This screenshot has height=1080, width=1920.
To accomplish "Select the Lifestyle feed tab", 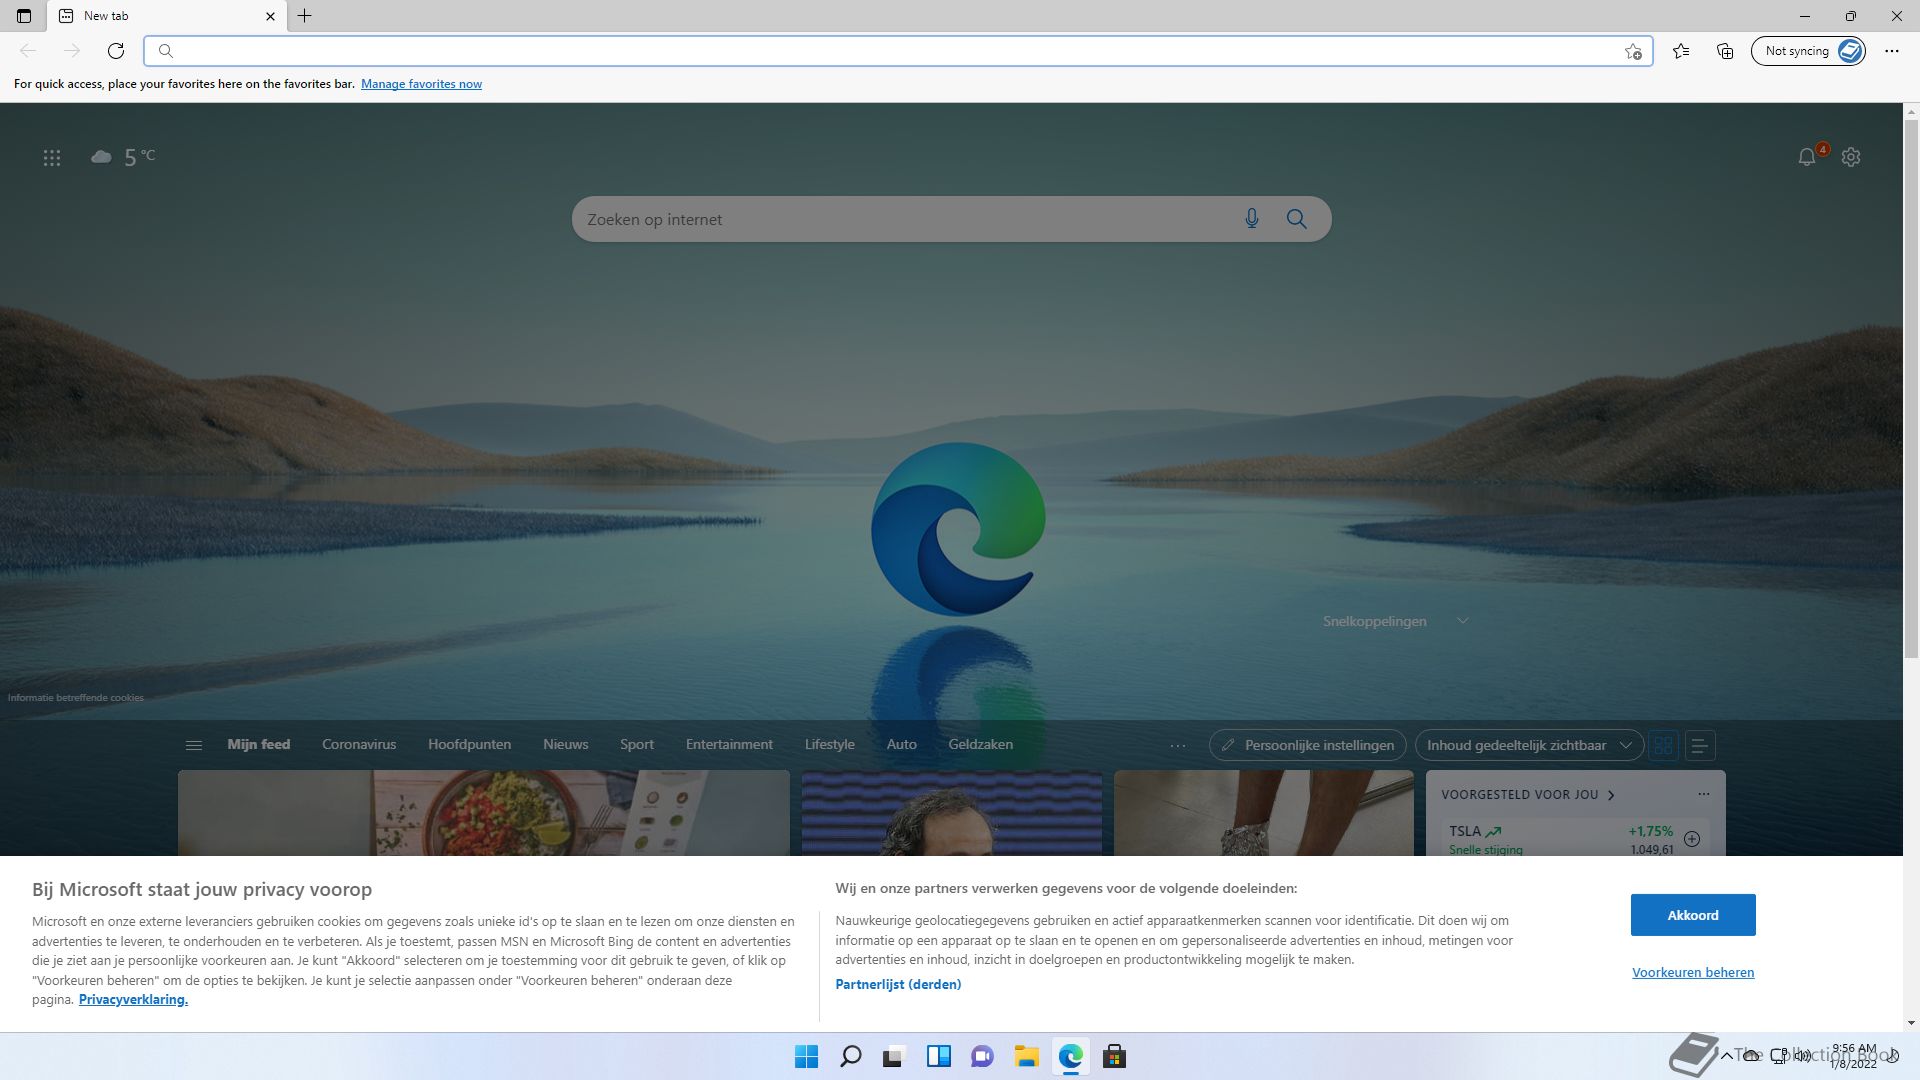I will click(x=830, y=744).
